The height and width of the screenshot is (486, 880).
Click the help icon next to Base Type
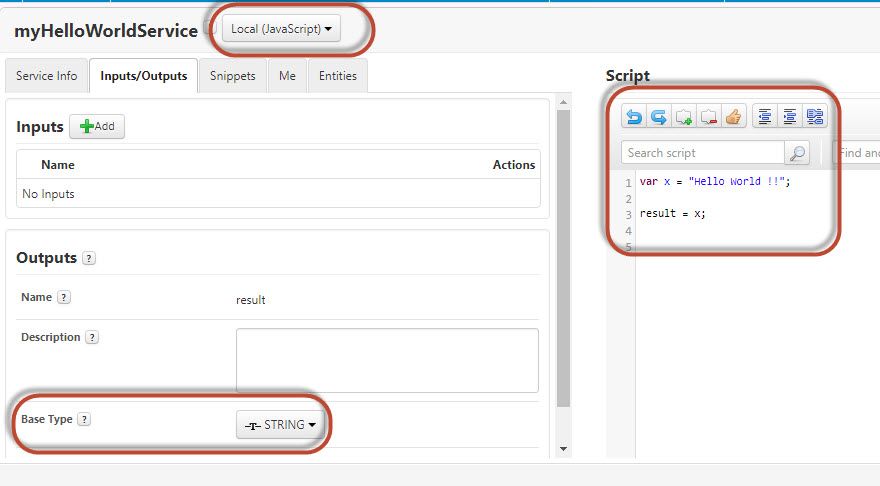click(84, 419)
